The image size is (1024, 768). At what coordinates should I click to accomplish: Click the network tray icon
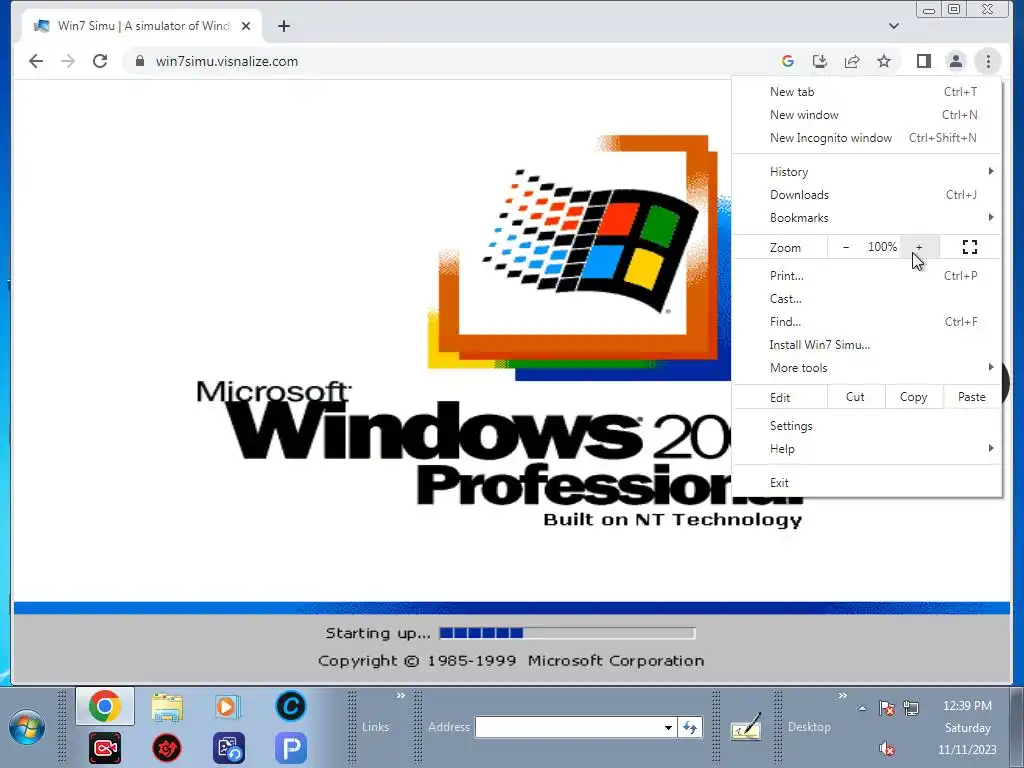(x=911, y=708)
